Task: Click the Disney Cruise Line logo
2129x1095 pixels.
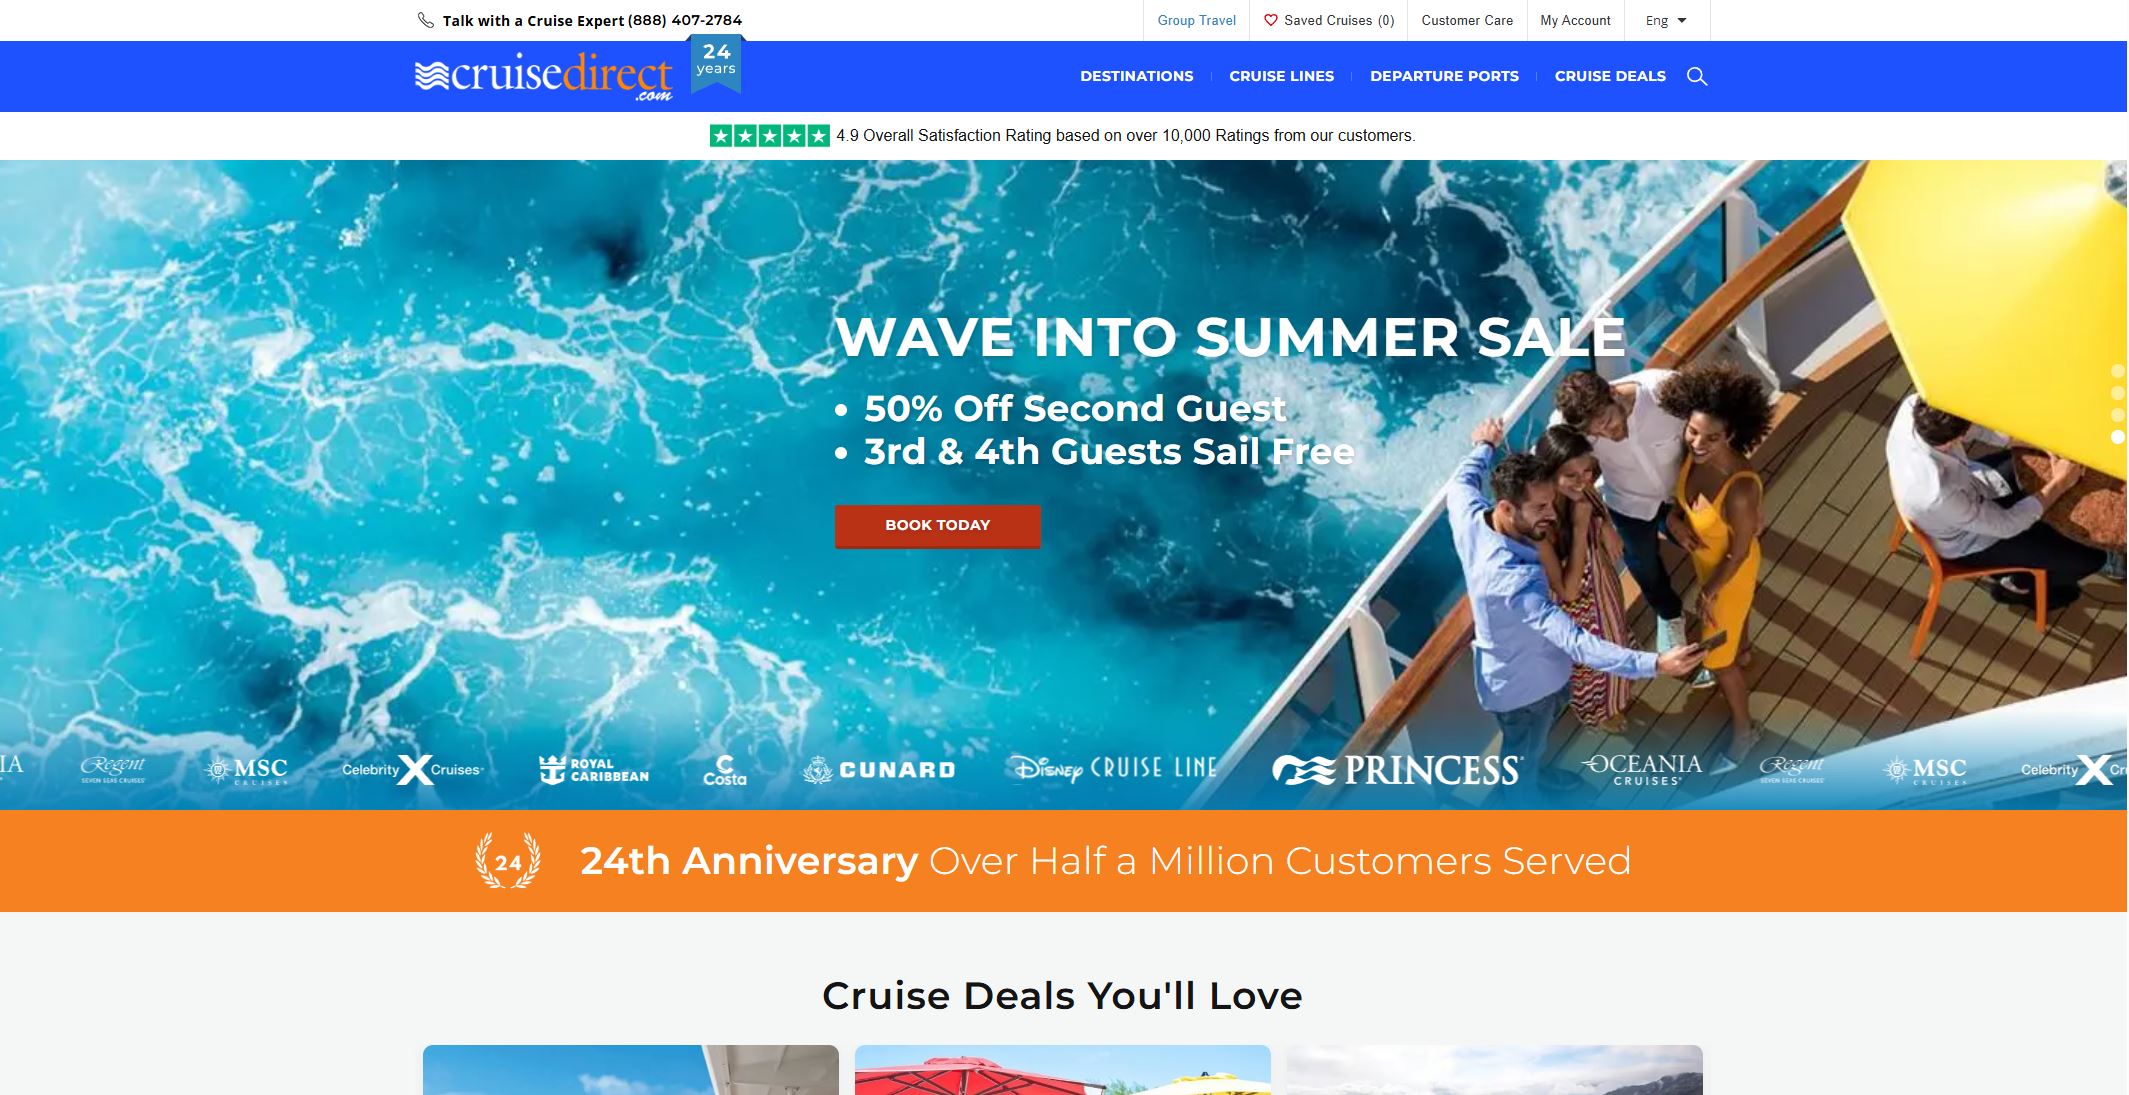Action: coord(1113,768)
